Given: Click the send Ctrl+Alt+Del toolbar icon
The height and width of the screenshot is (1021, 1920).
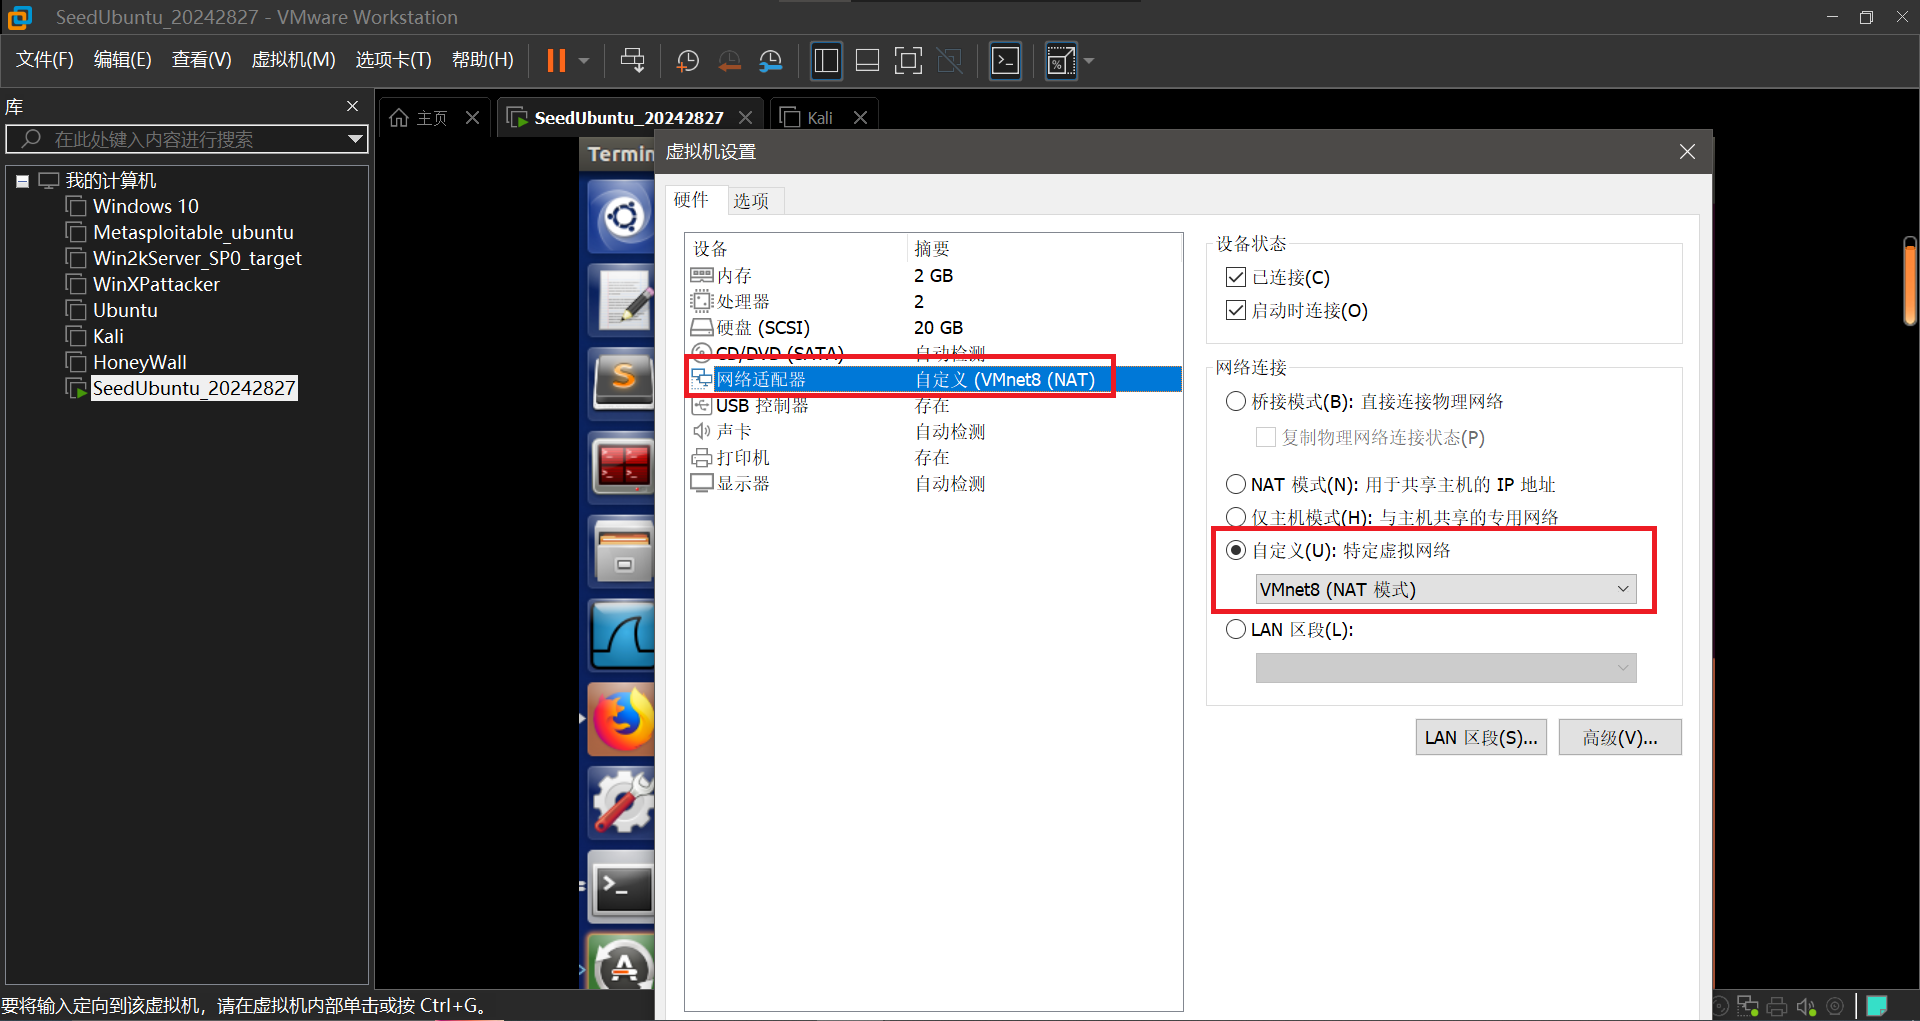Looking at the screenshot, I should click(632, 61).
